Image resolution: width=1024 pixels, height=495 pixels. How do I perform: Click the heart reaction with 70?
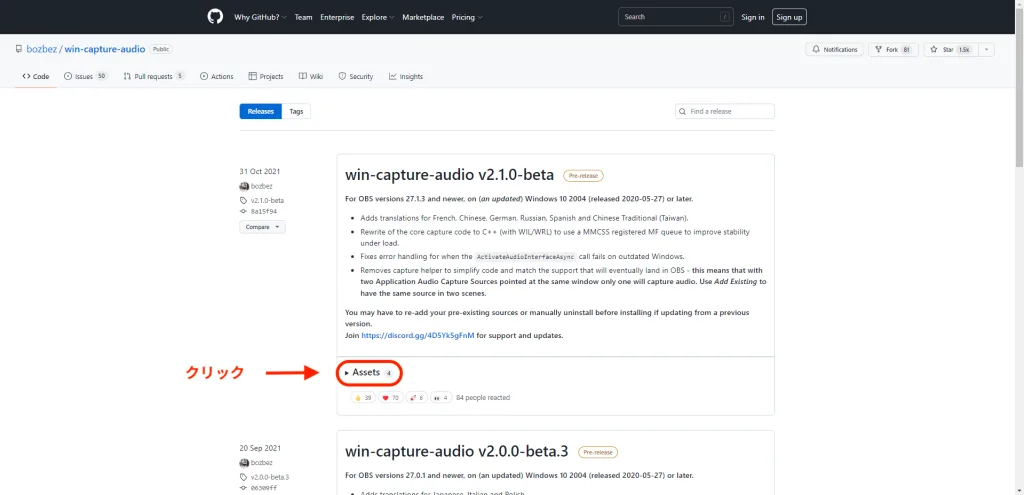[x=391, y=397]
